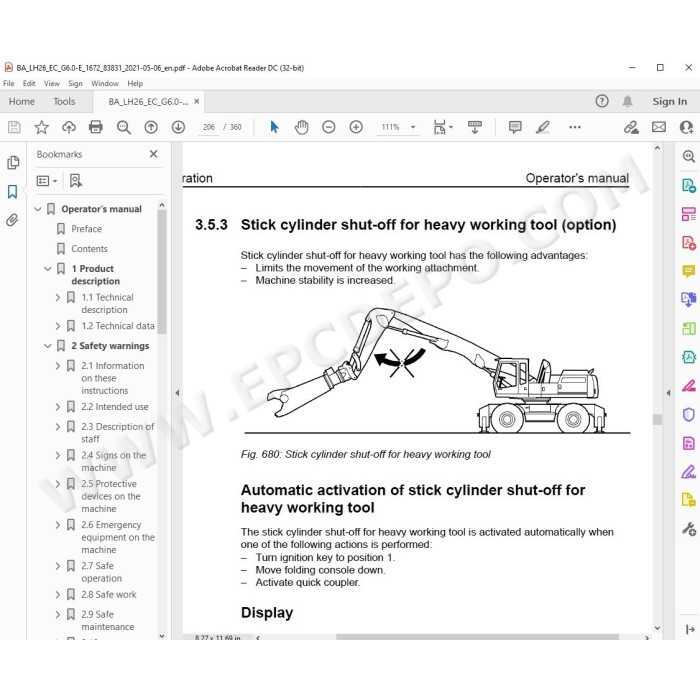Collapse the left navigation pane arrow
The image size is (700, 700).
tap(177, 393)
